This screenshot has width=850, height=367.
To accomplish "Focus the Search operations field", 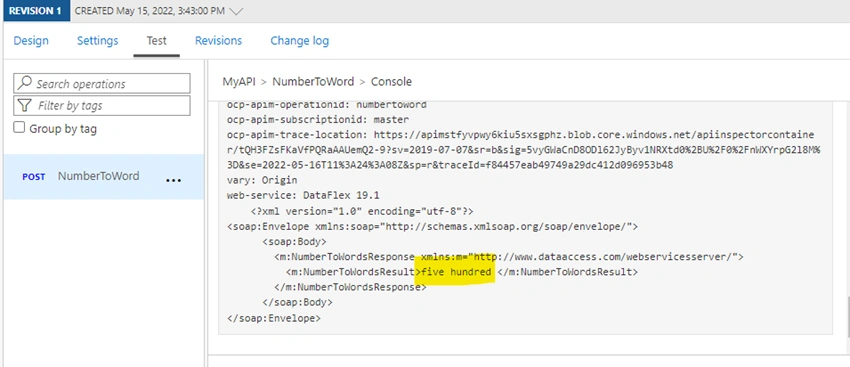I will click(x=102, y=83).
